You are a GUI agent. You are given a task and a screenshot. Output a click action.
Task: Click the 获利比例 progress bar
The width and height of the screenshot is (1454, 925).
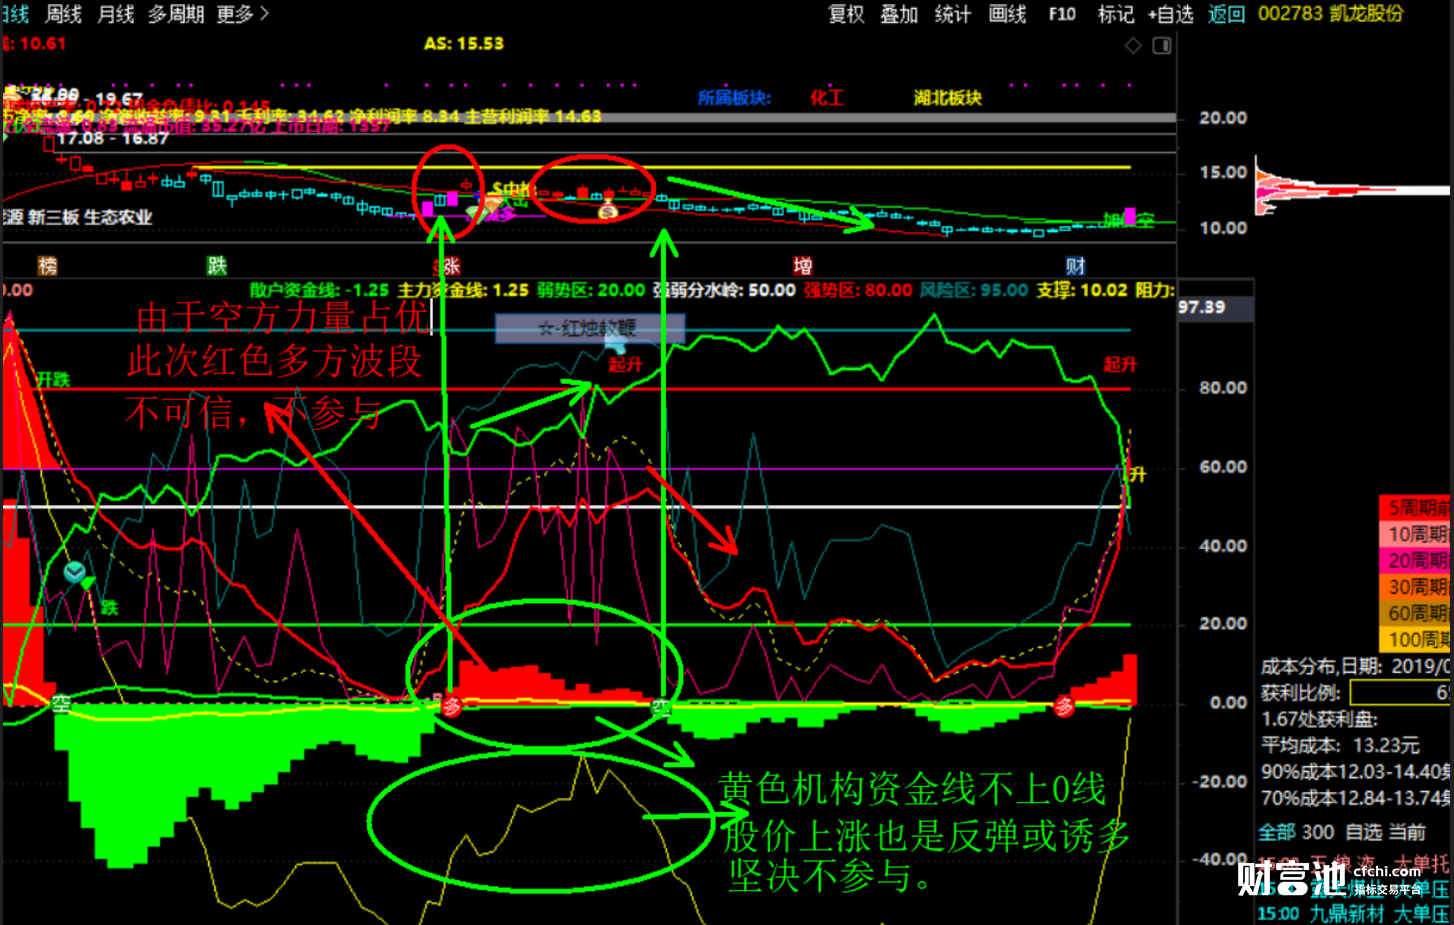pyautogui.click(x=1400, y=692)
